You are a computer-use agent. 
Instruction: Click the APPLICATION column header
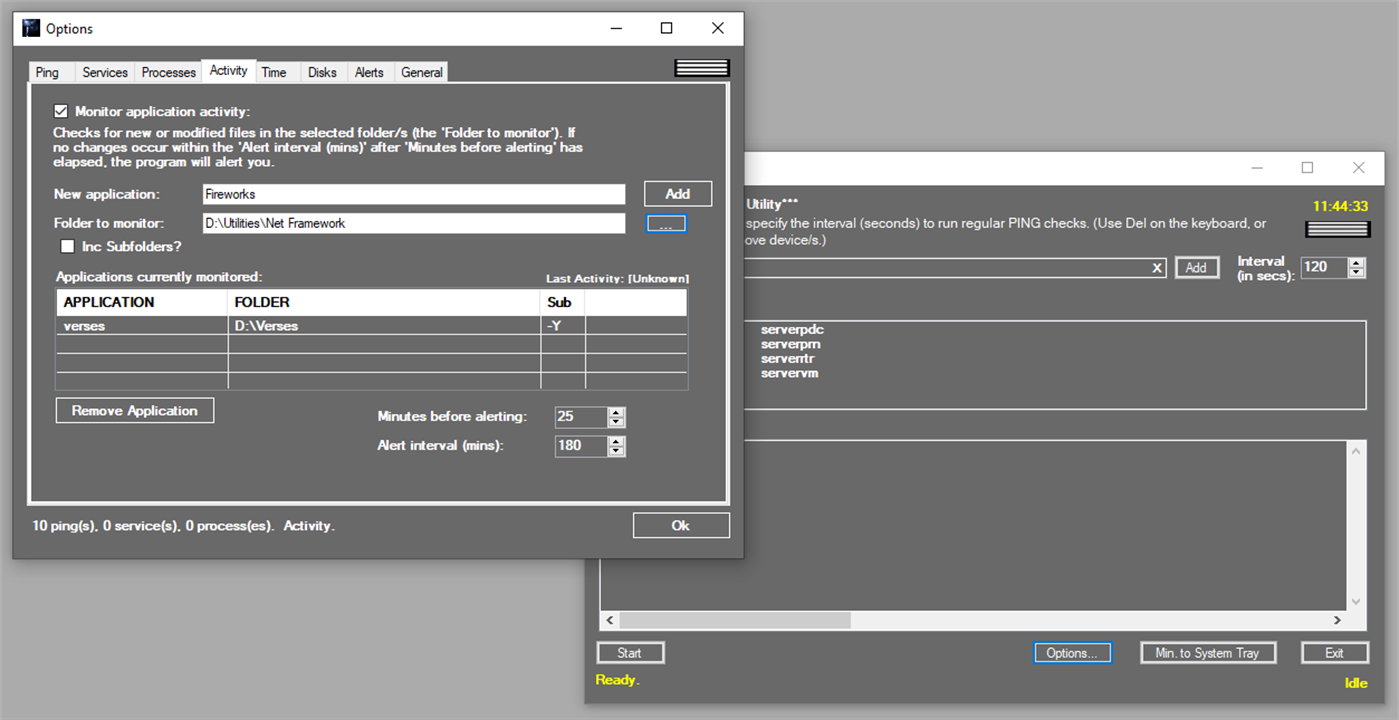(x=142, y=302)
